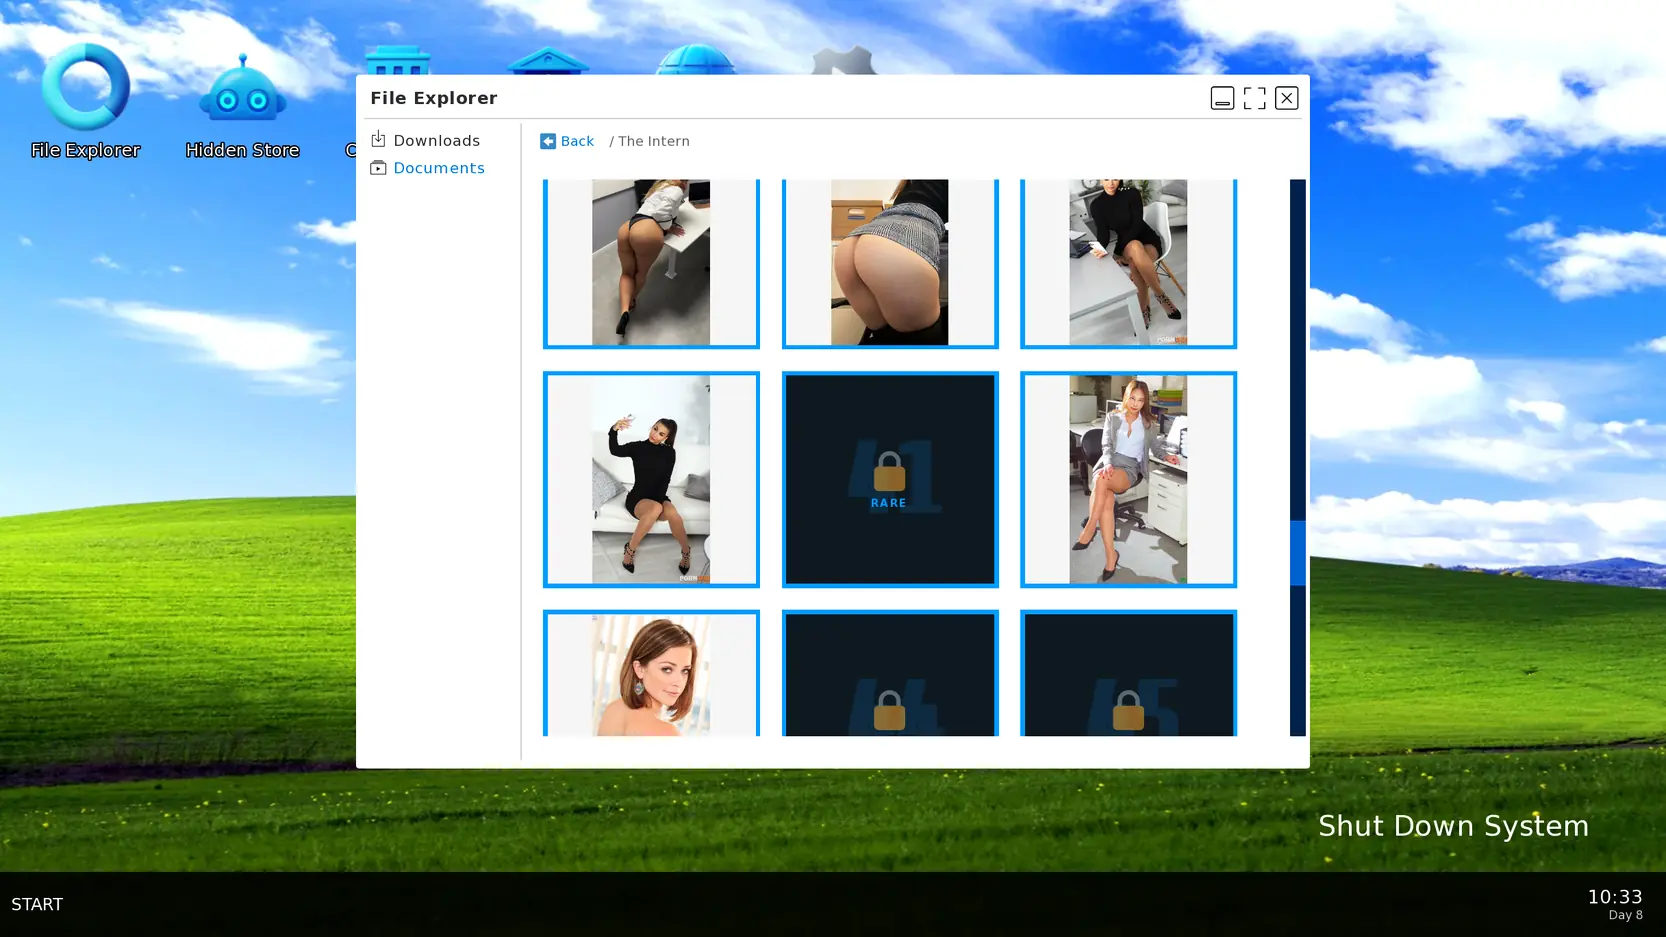Open the globe desktop icon behind the window

697,60
